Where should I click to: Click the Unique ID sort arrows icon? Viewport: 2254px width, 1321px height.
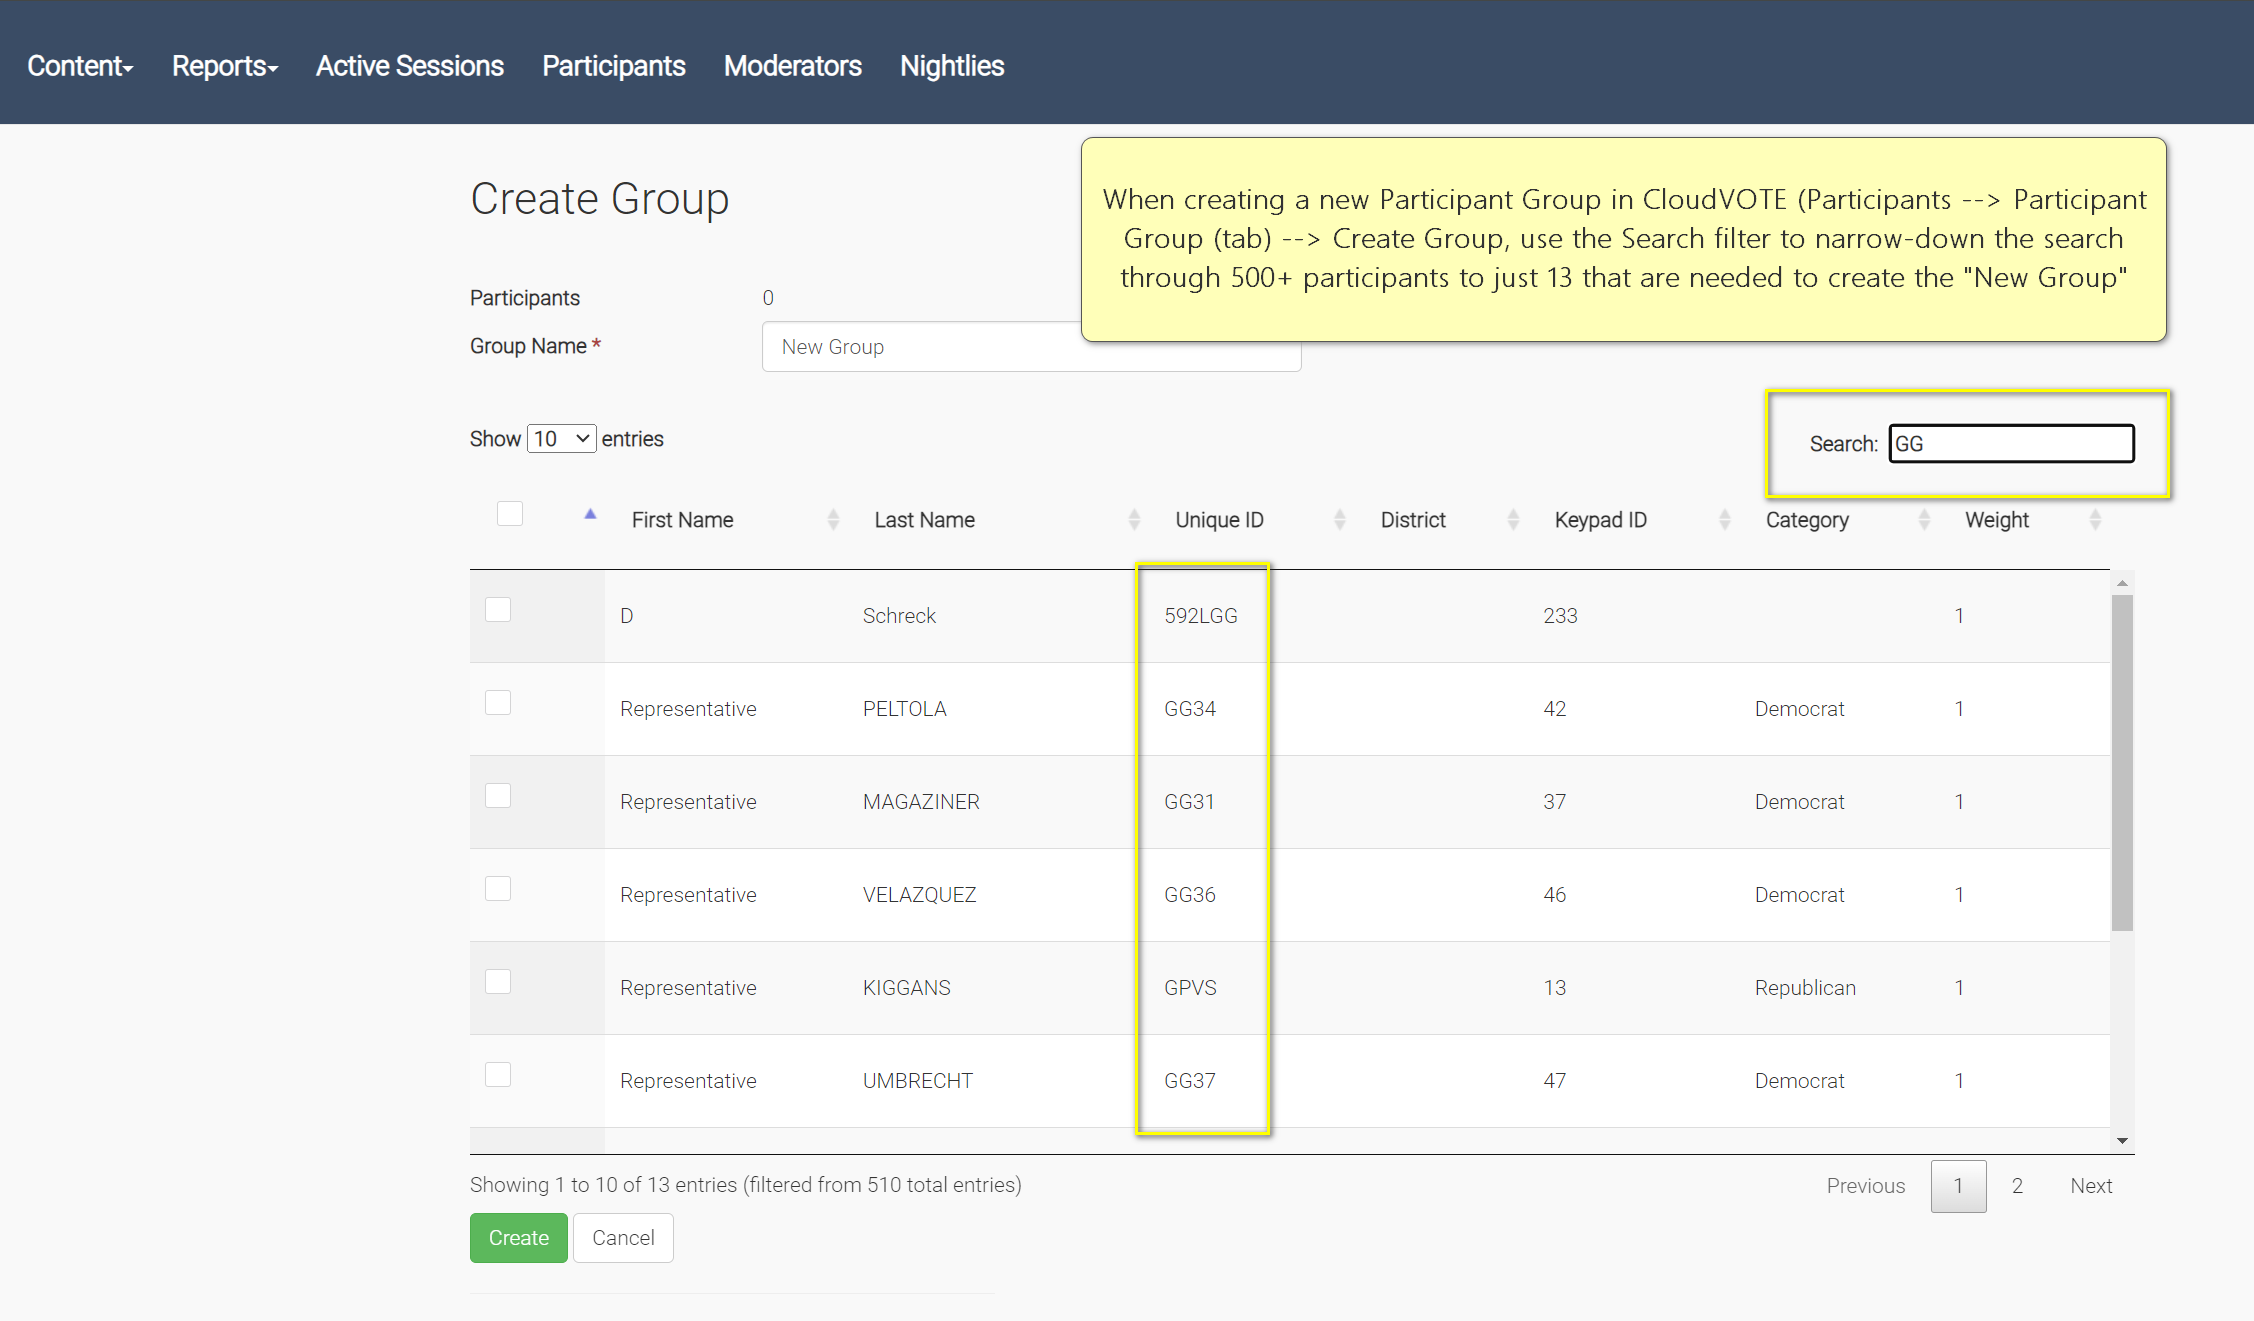click(1340, 520)
